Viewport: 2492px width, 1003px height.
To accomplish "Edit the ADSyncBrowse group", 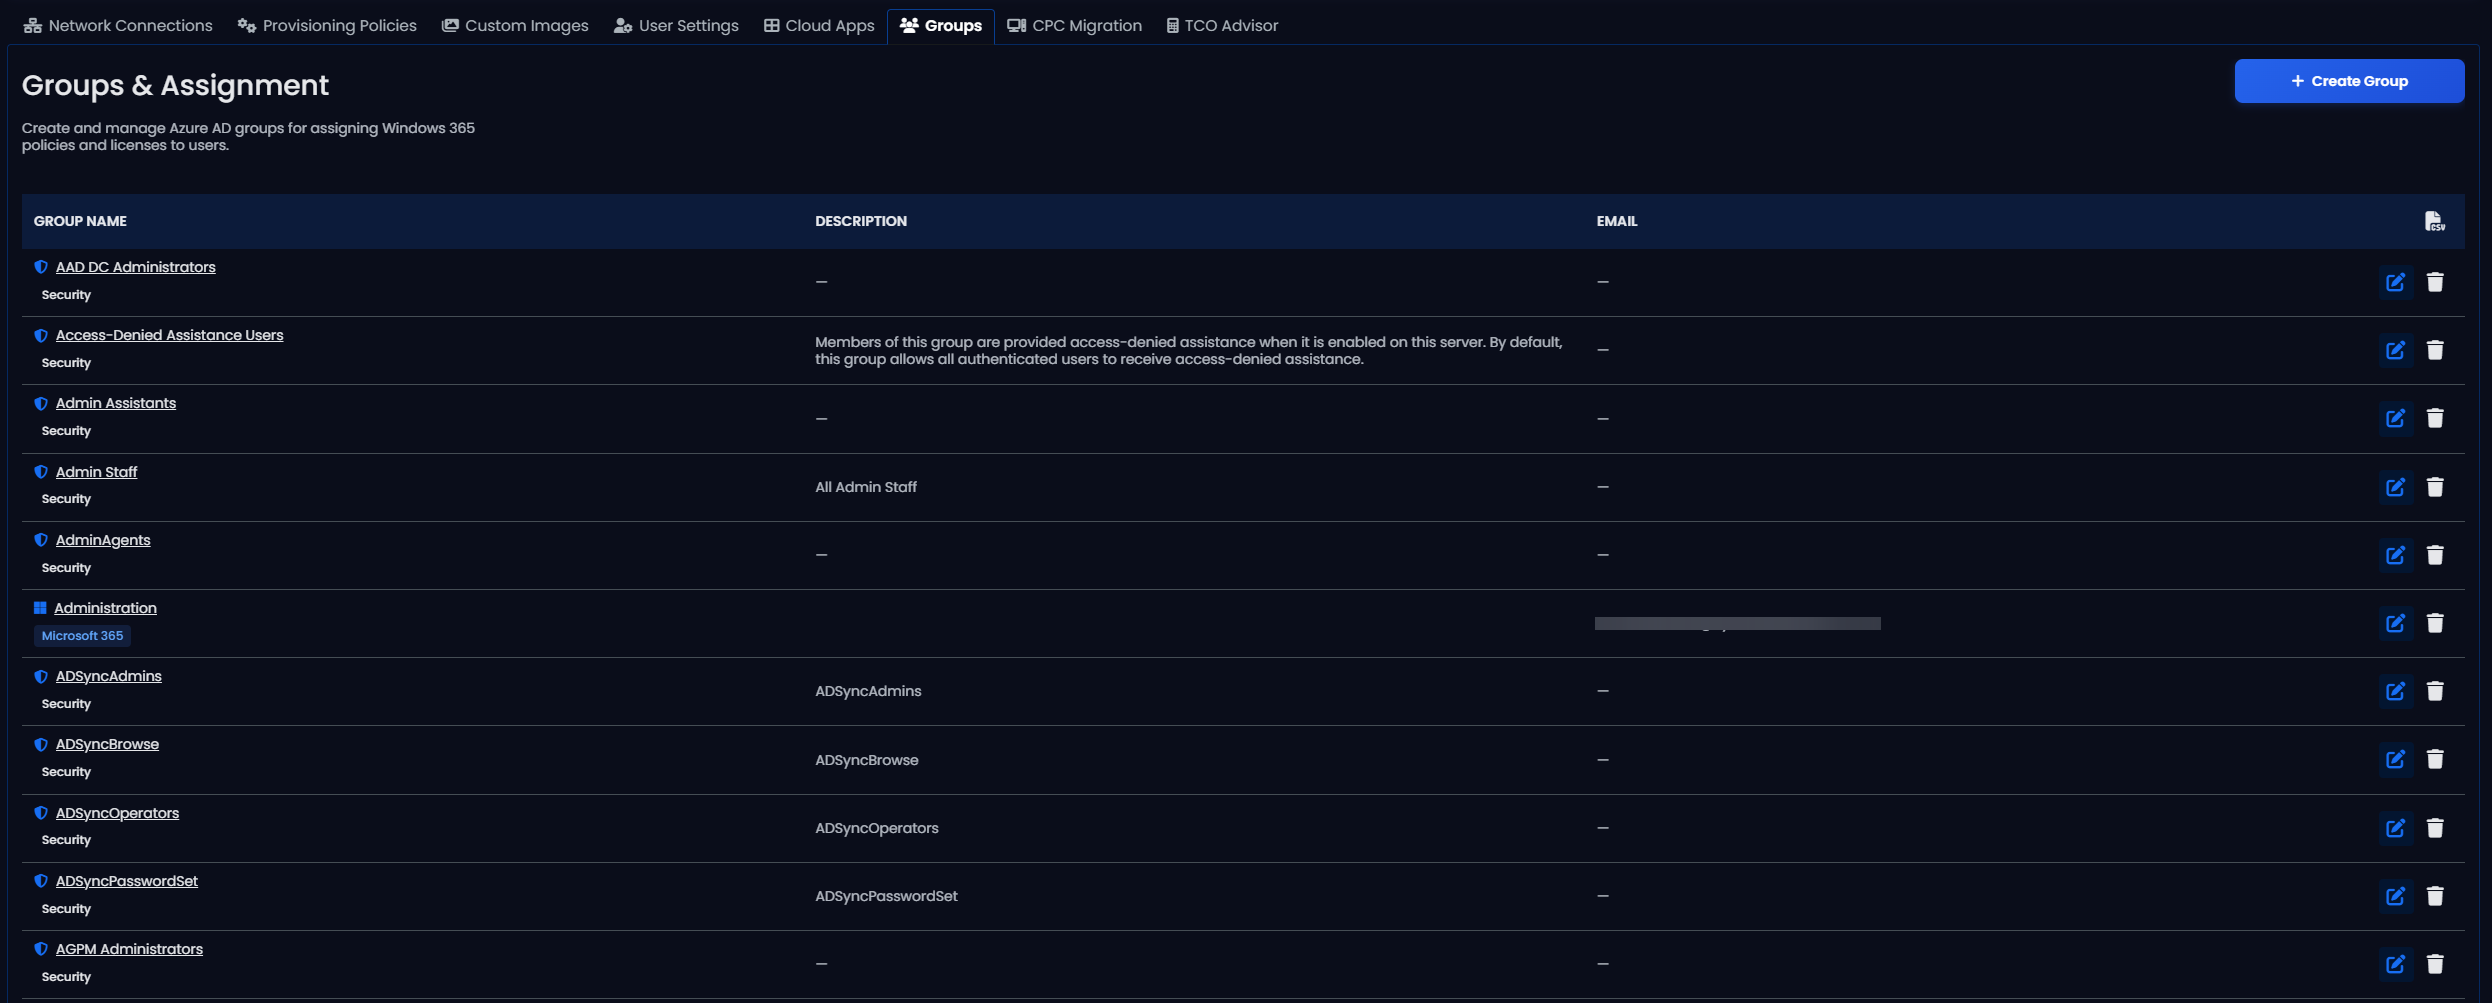I will click(2395, 760).
